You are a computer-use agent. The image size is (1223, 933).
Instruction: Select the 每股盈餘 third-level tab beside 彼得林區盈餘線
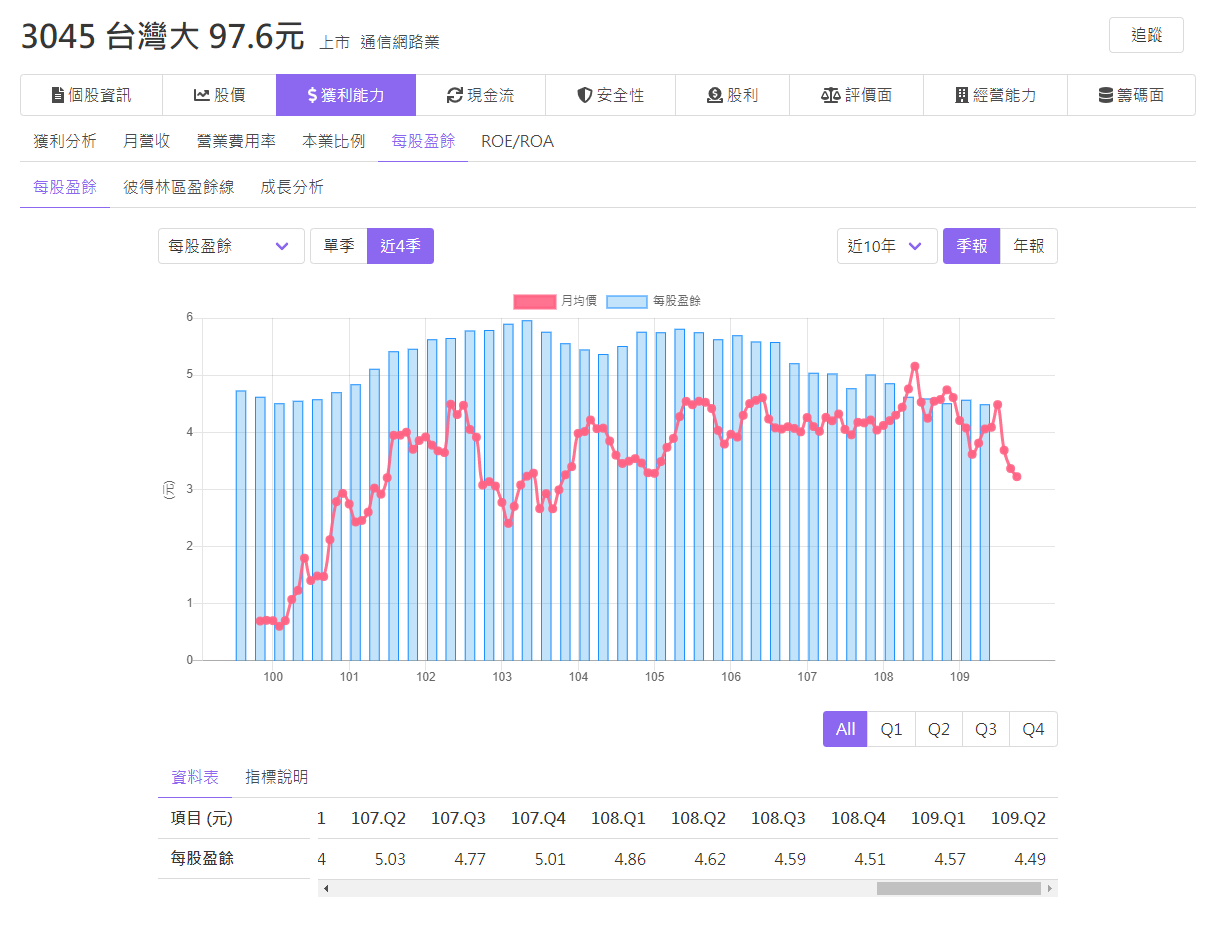65,187
